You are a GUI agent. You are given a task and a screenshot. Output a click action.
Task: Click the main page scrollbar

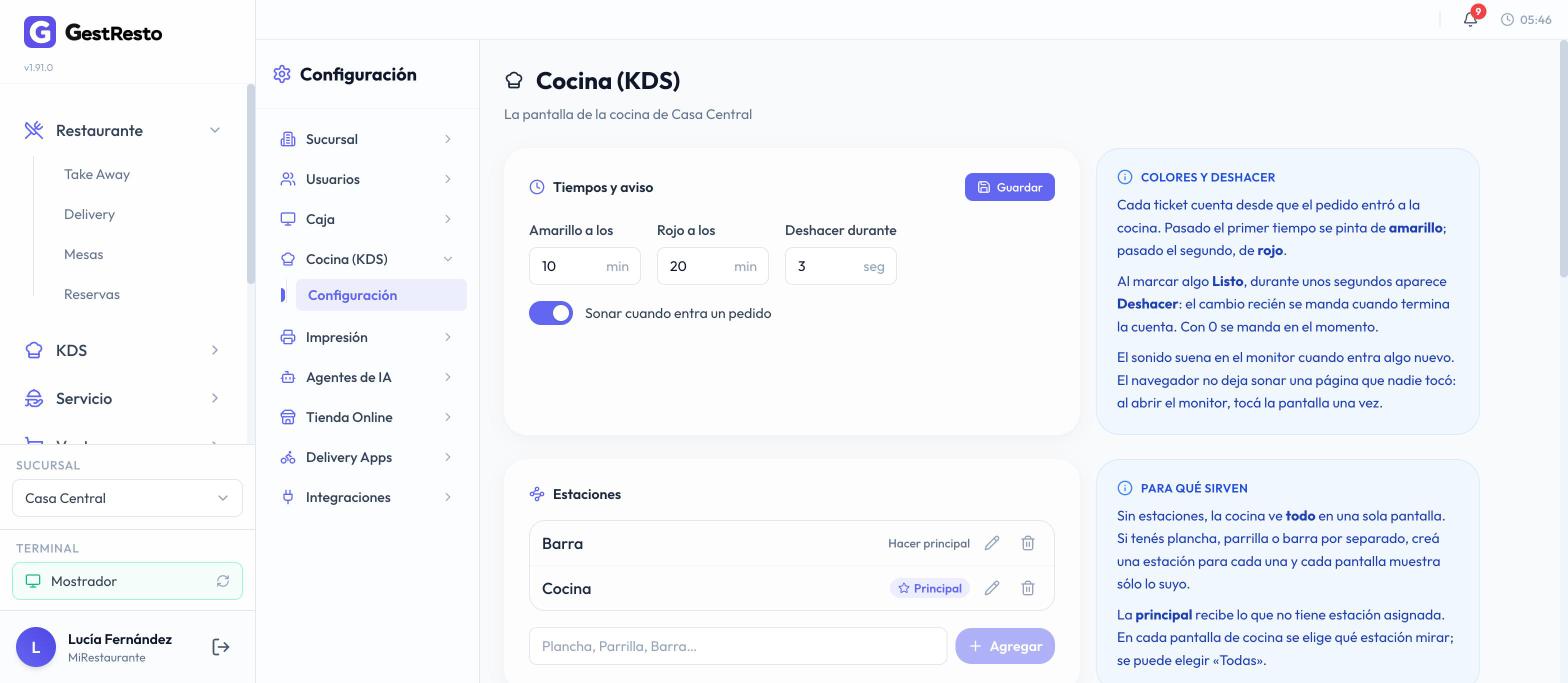click(1563, 160)
